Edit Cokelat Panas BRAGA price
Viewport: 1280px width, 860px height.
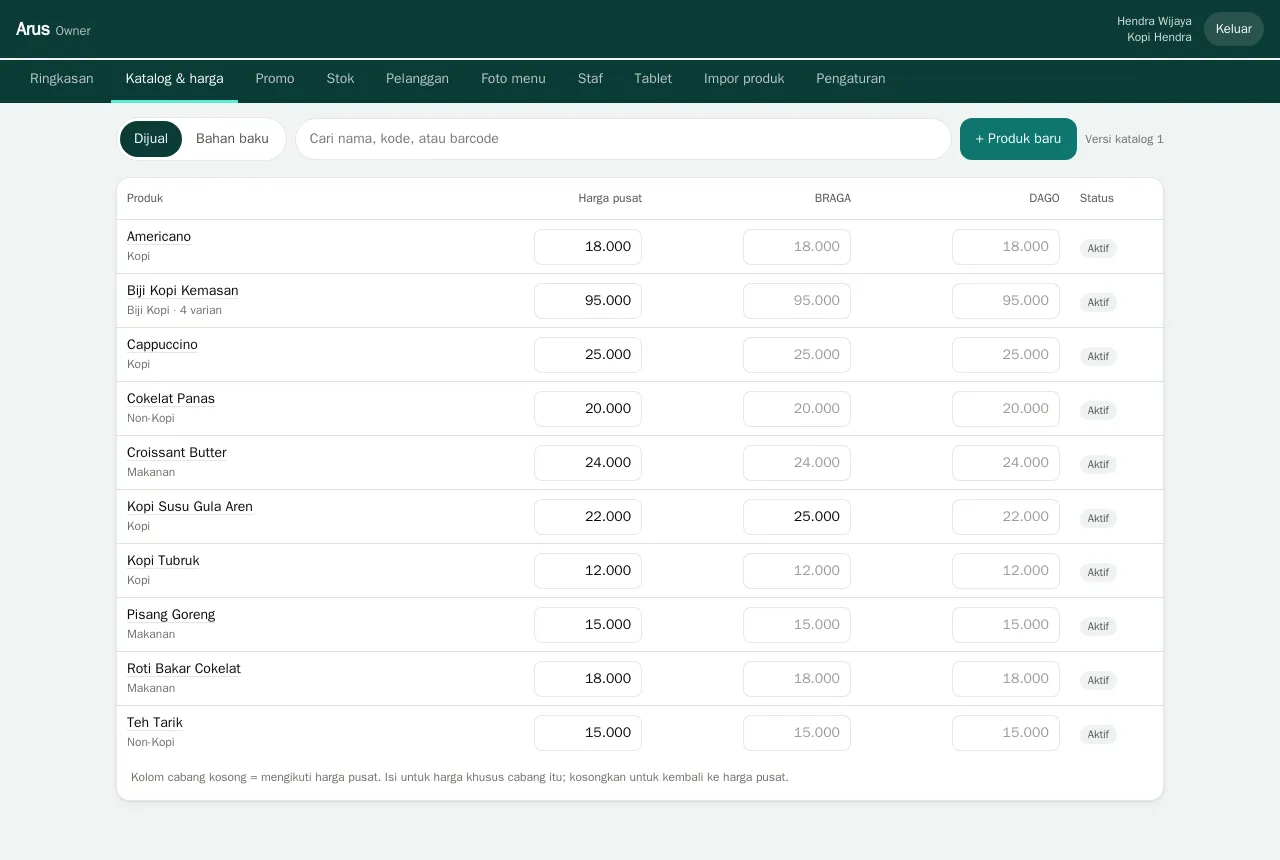tap(797, 409)
